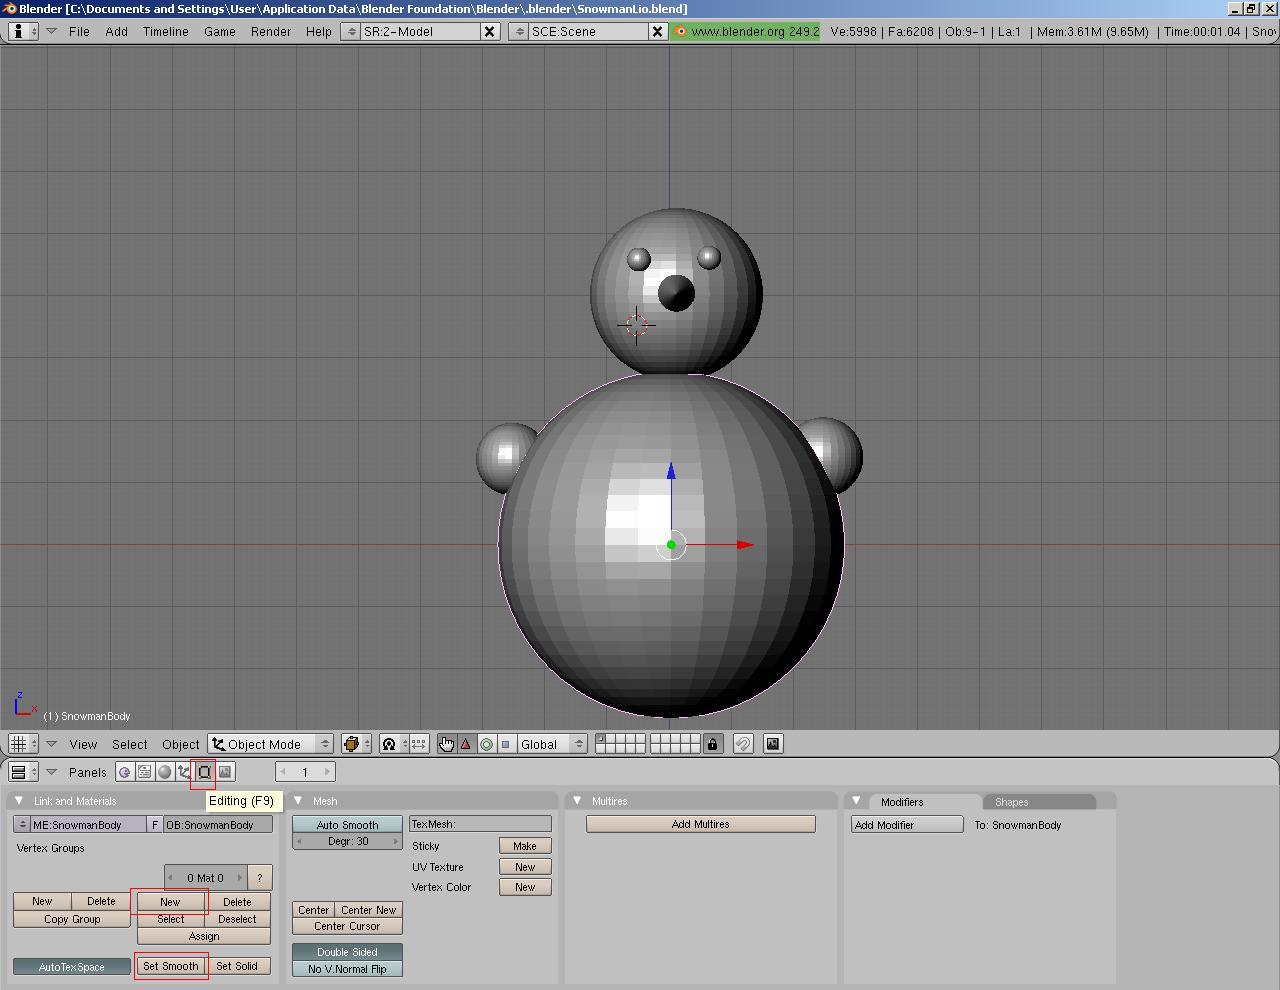This screenshot has height=990, width=1280.
Task: Toggle the snap lock icon in header
Action: [712, 743]
